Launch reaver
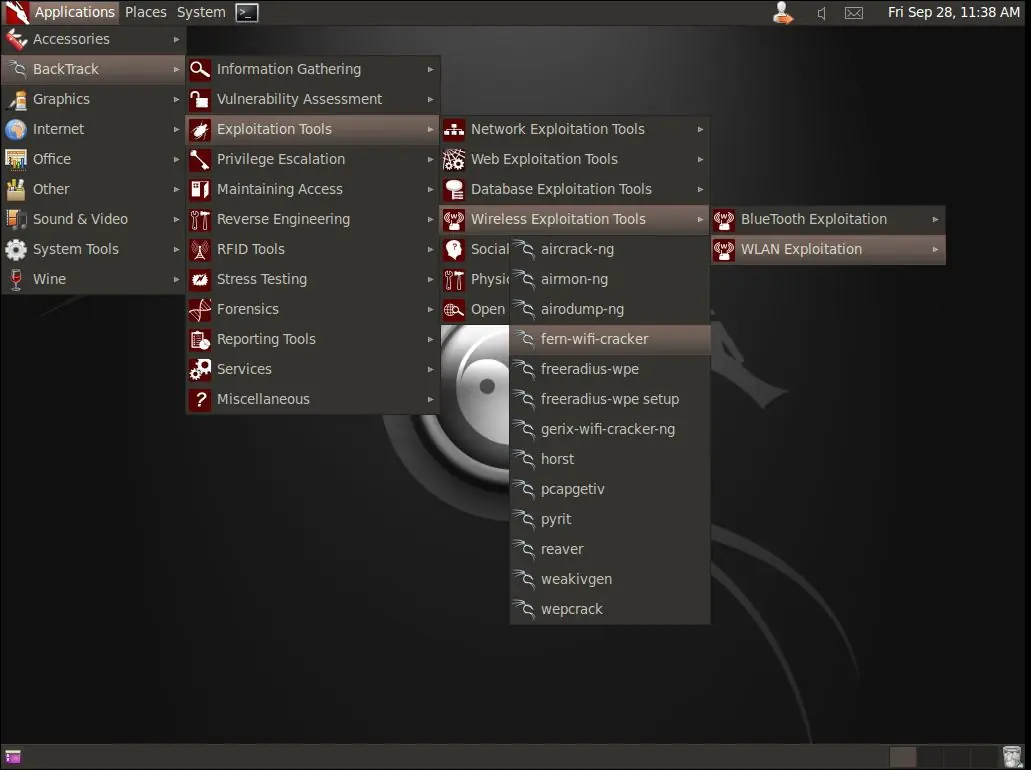This screenshot has width=1031, height=770. (610, 550)
